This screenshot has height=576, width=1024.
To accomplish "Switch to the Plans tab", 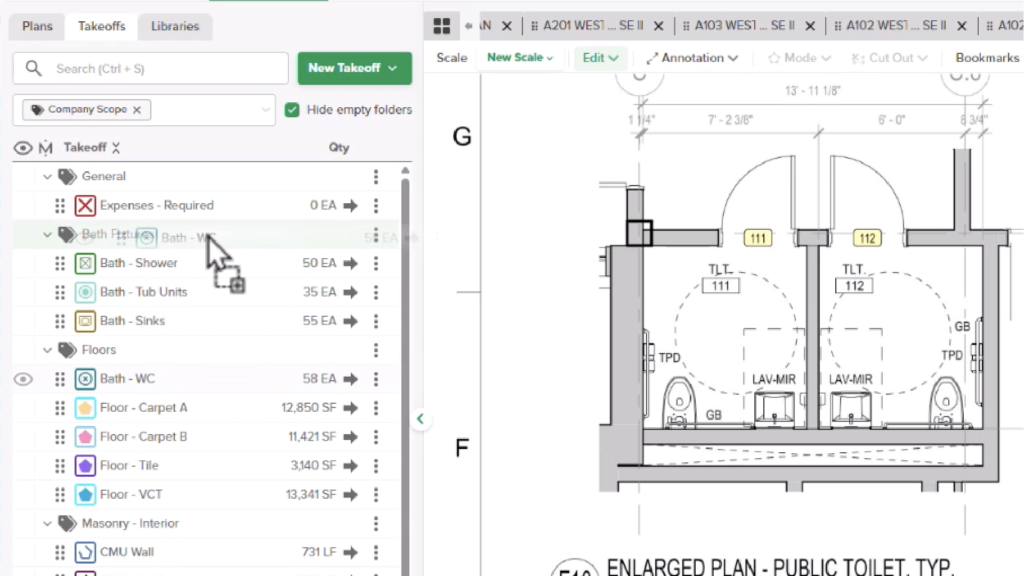I will (x=36, y=26).
